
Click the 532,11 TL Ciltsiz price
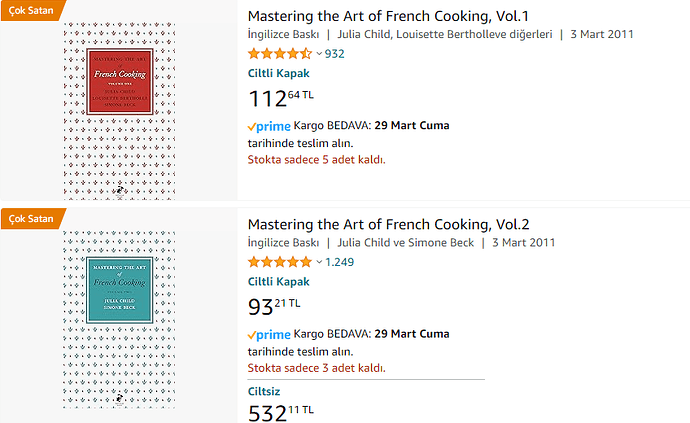(281, 413)
